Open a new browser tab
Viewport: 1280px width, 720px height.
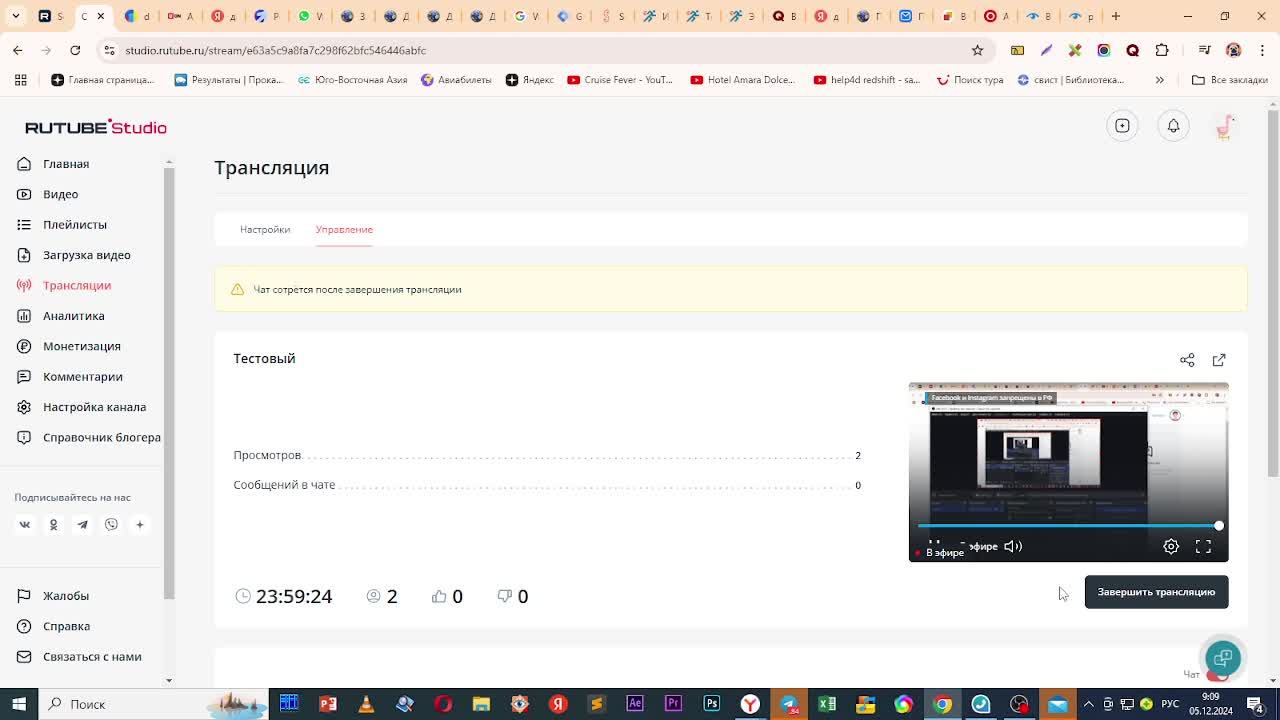1116,16
